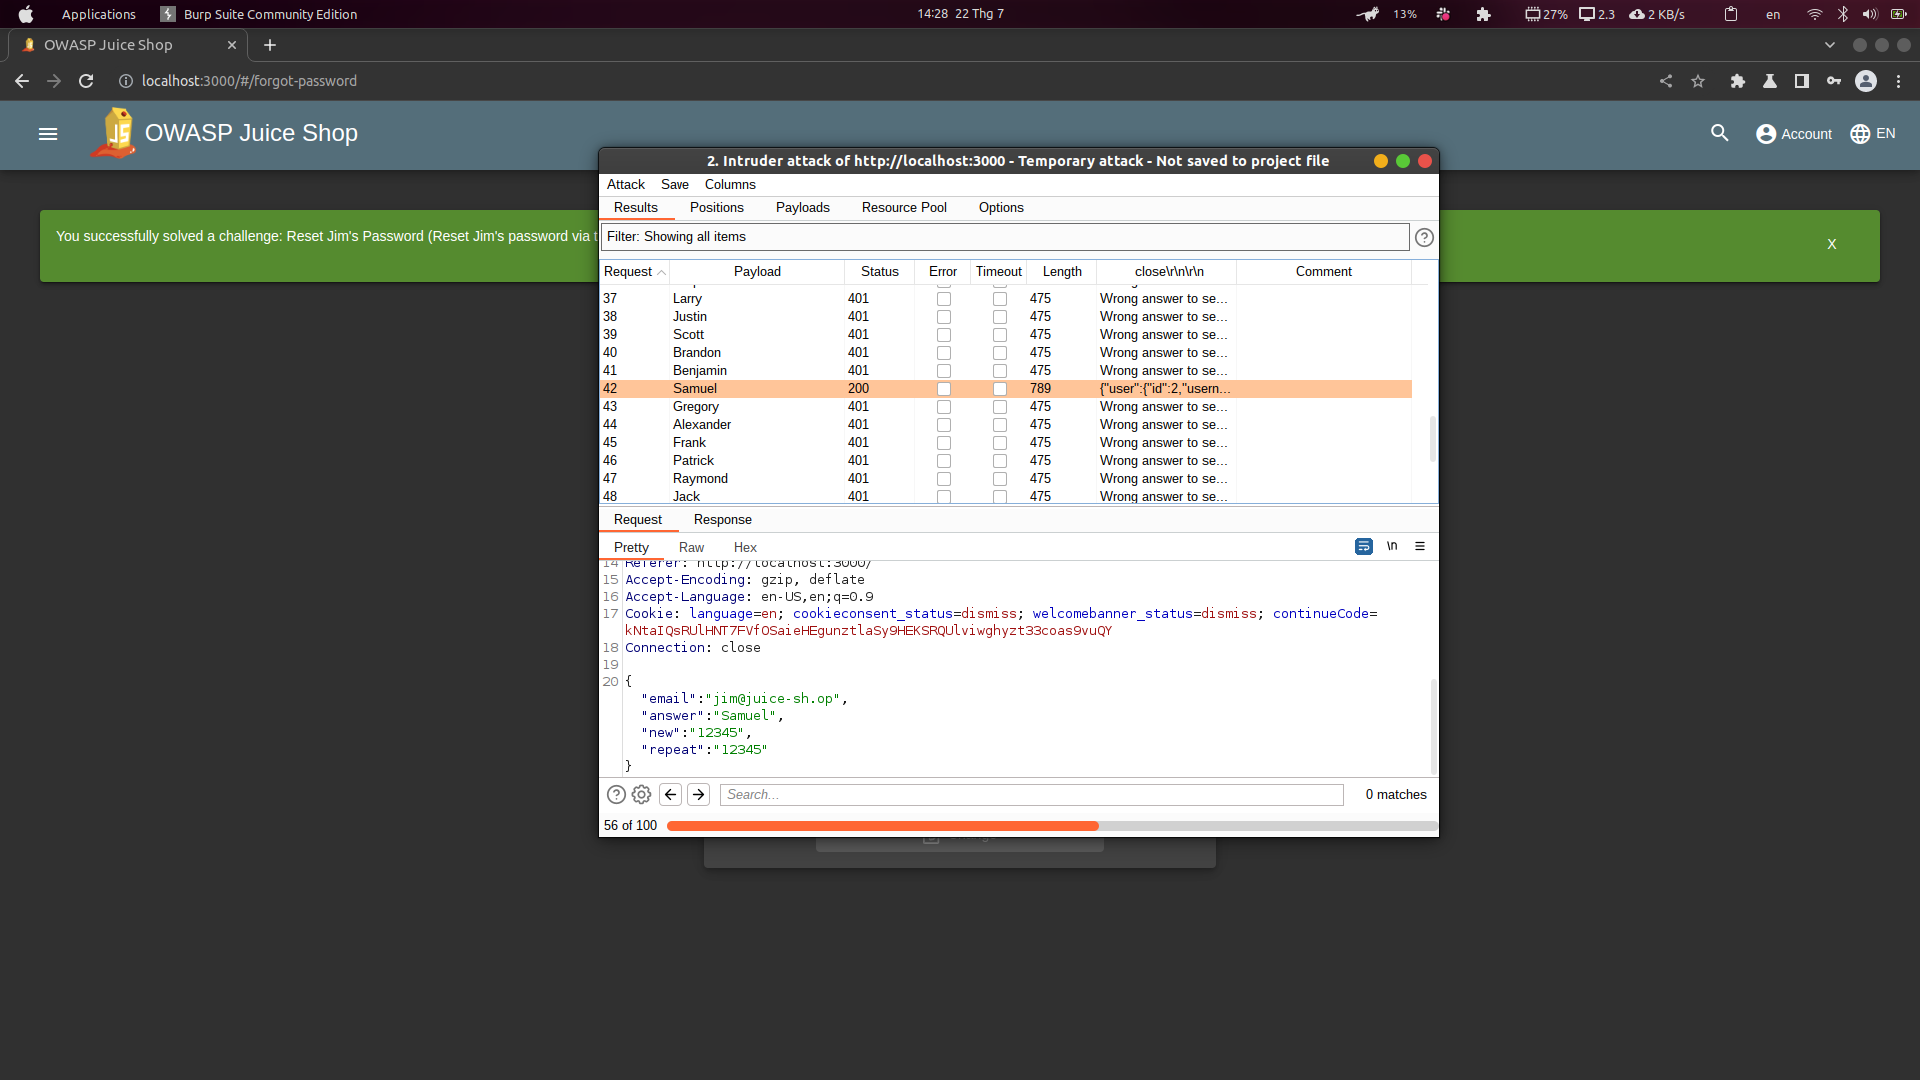Click the OWASP Juice Shop logo

pyautogui.click(x=114, y=133)
